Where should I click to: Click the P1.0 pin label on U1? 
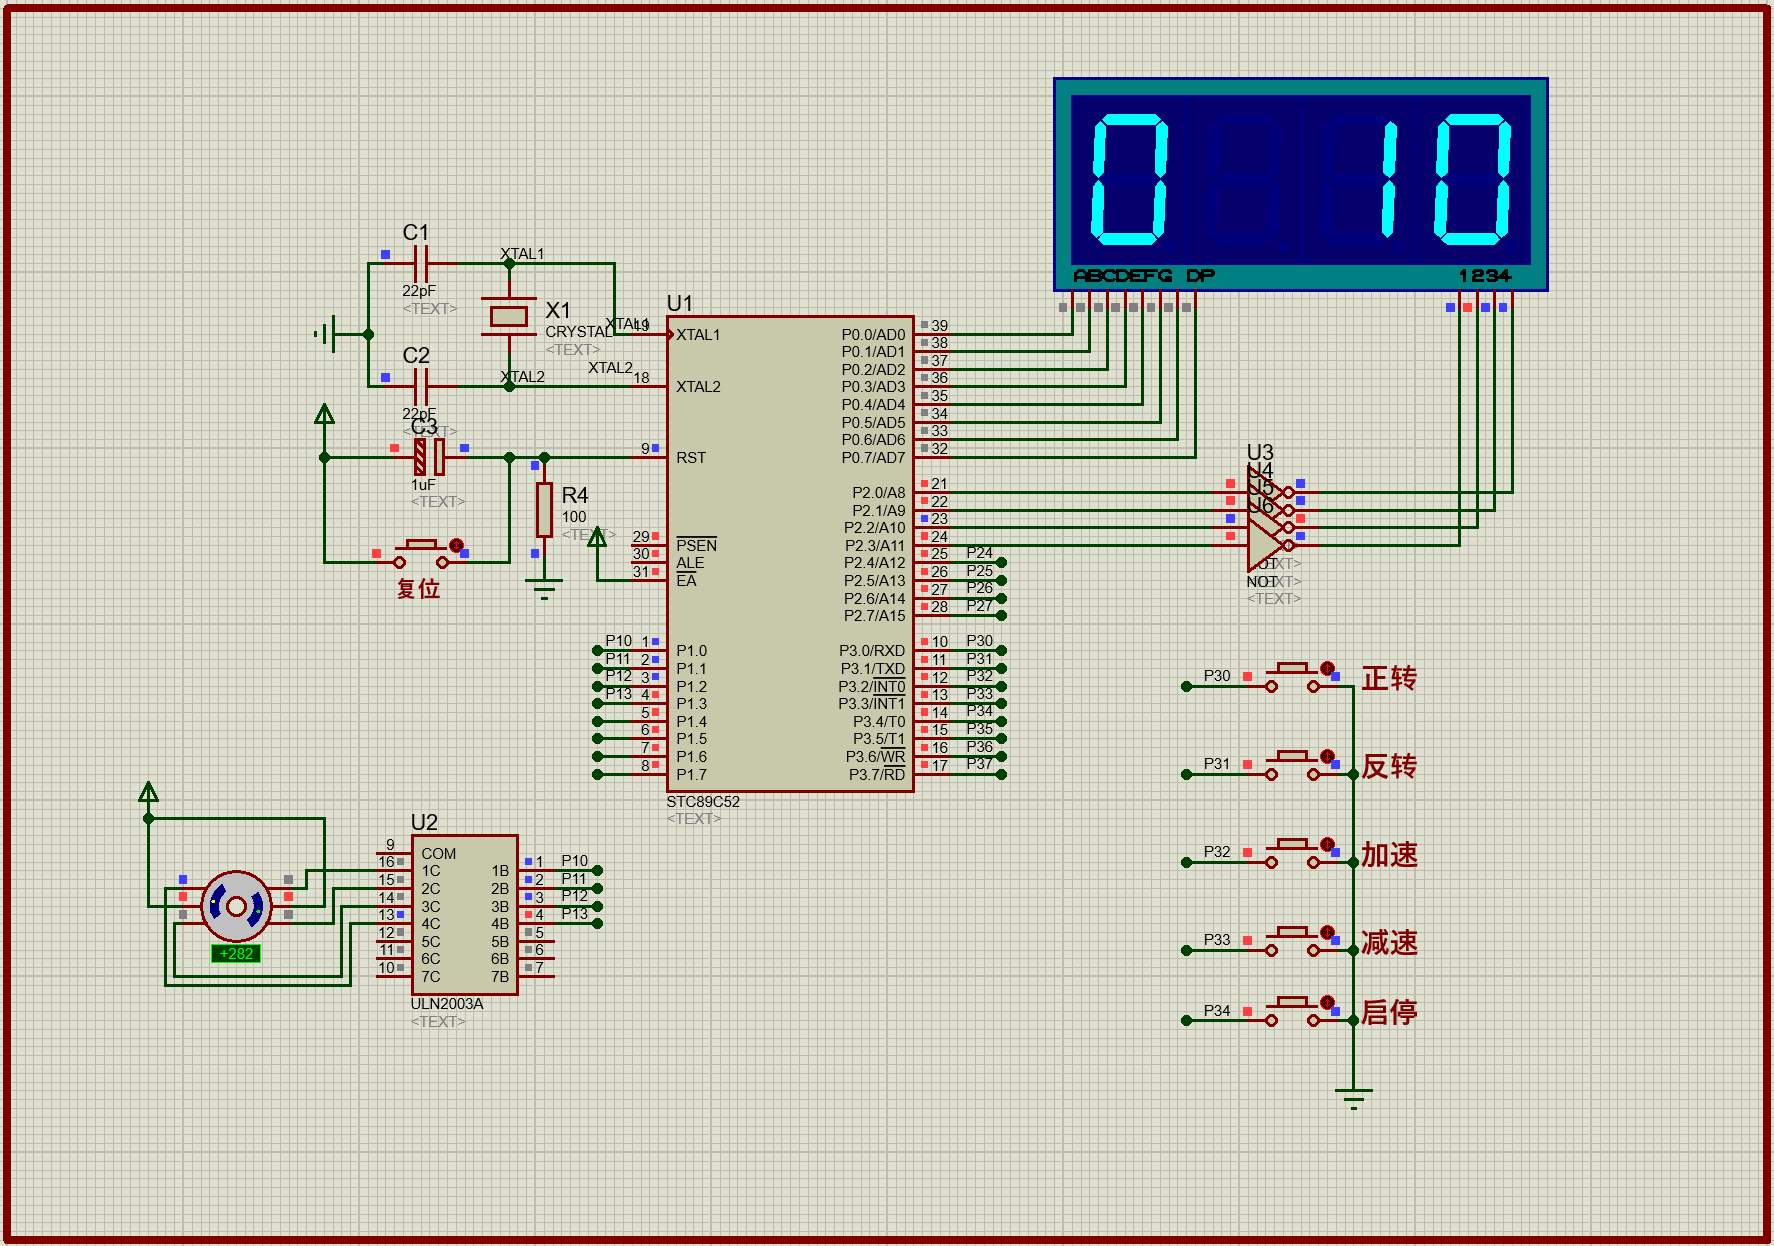[691, 651]
